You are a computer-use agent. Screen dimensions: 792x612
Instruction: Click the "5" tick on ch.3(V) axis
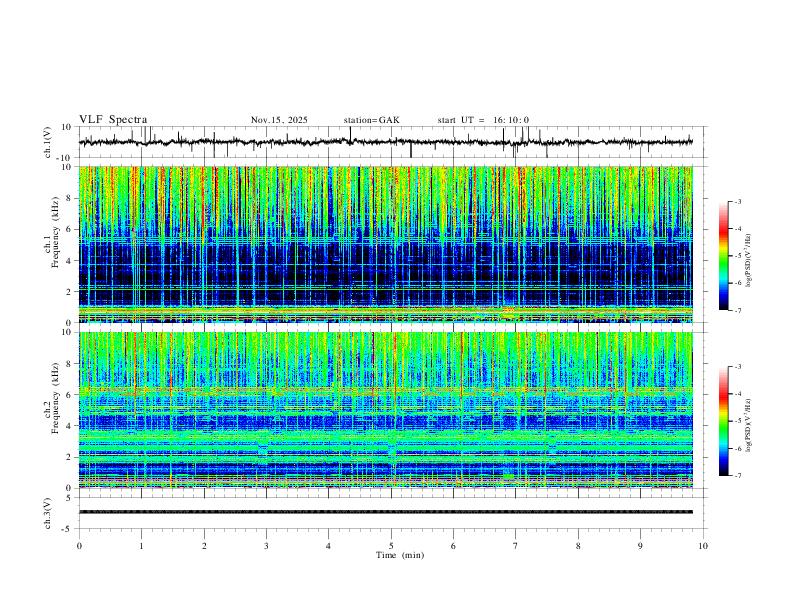pos(69,498)
